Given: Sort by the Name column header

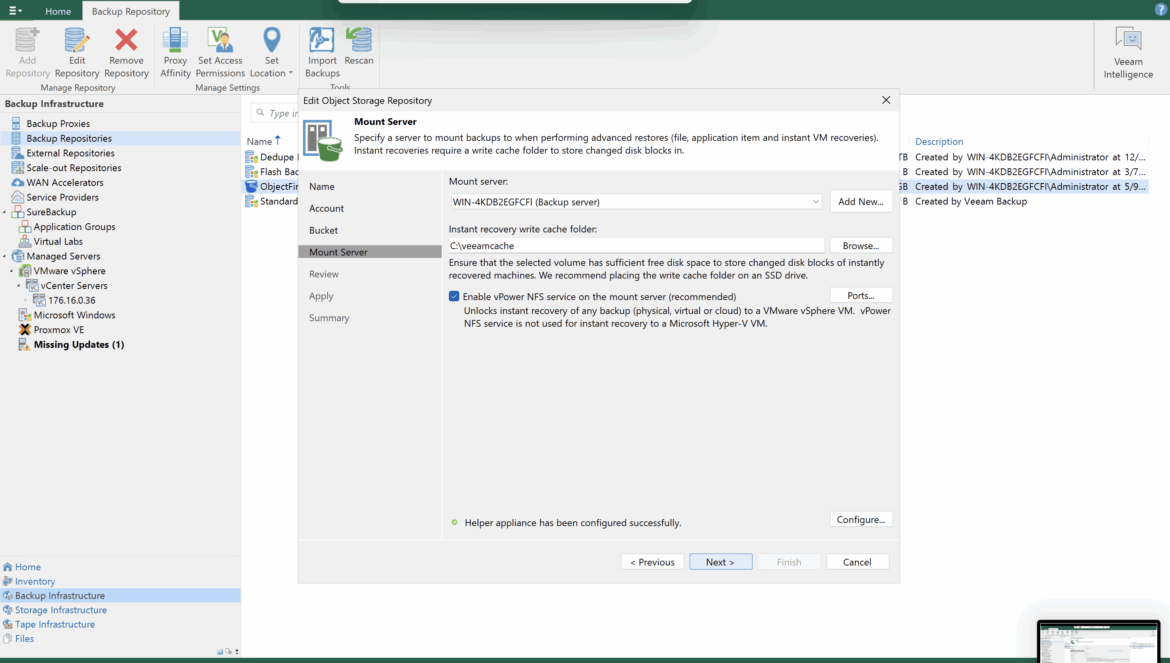Looking at the screenshot, I should pos(259,142).
